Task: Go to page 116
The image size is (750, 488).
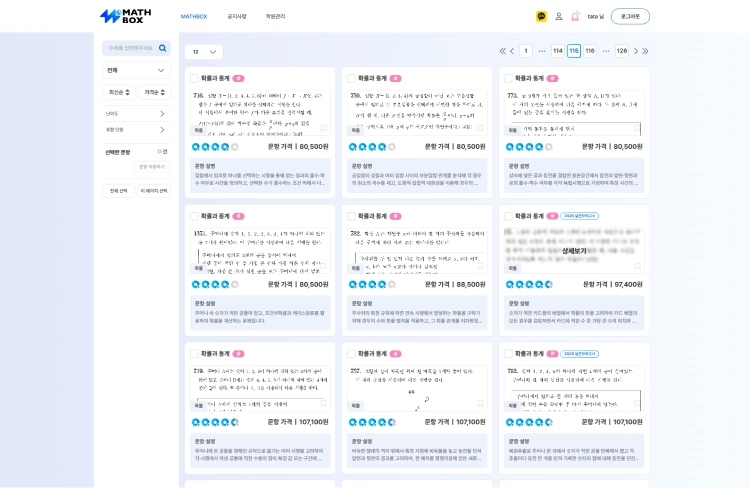Action: pyautogui.click(x=590, y=51)
